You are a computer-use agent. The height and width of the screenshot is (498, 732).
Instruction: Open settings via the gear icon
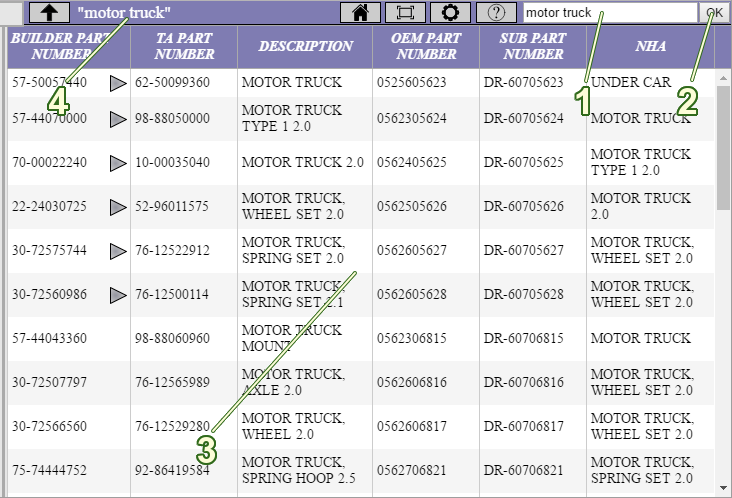tap(450, 13)
